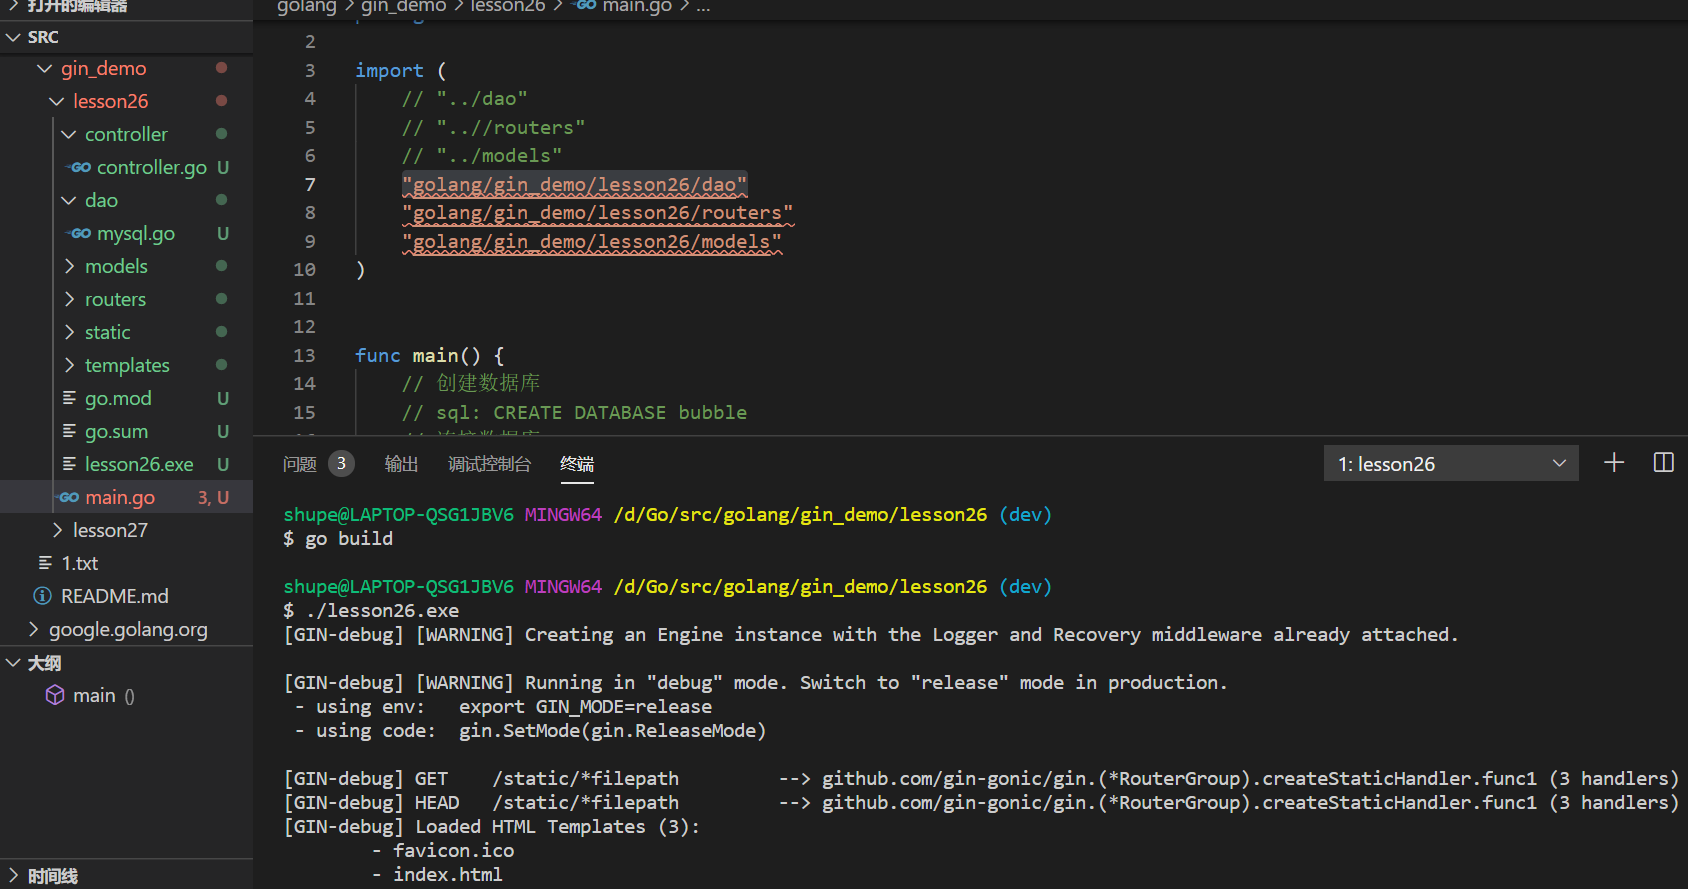This screenshot has width=1688, height=889.
Task: Click the Go icon beside controller.go
Action: click(x=80, y=167)
